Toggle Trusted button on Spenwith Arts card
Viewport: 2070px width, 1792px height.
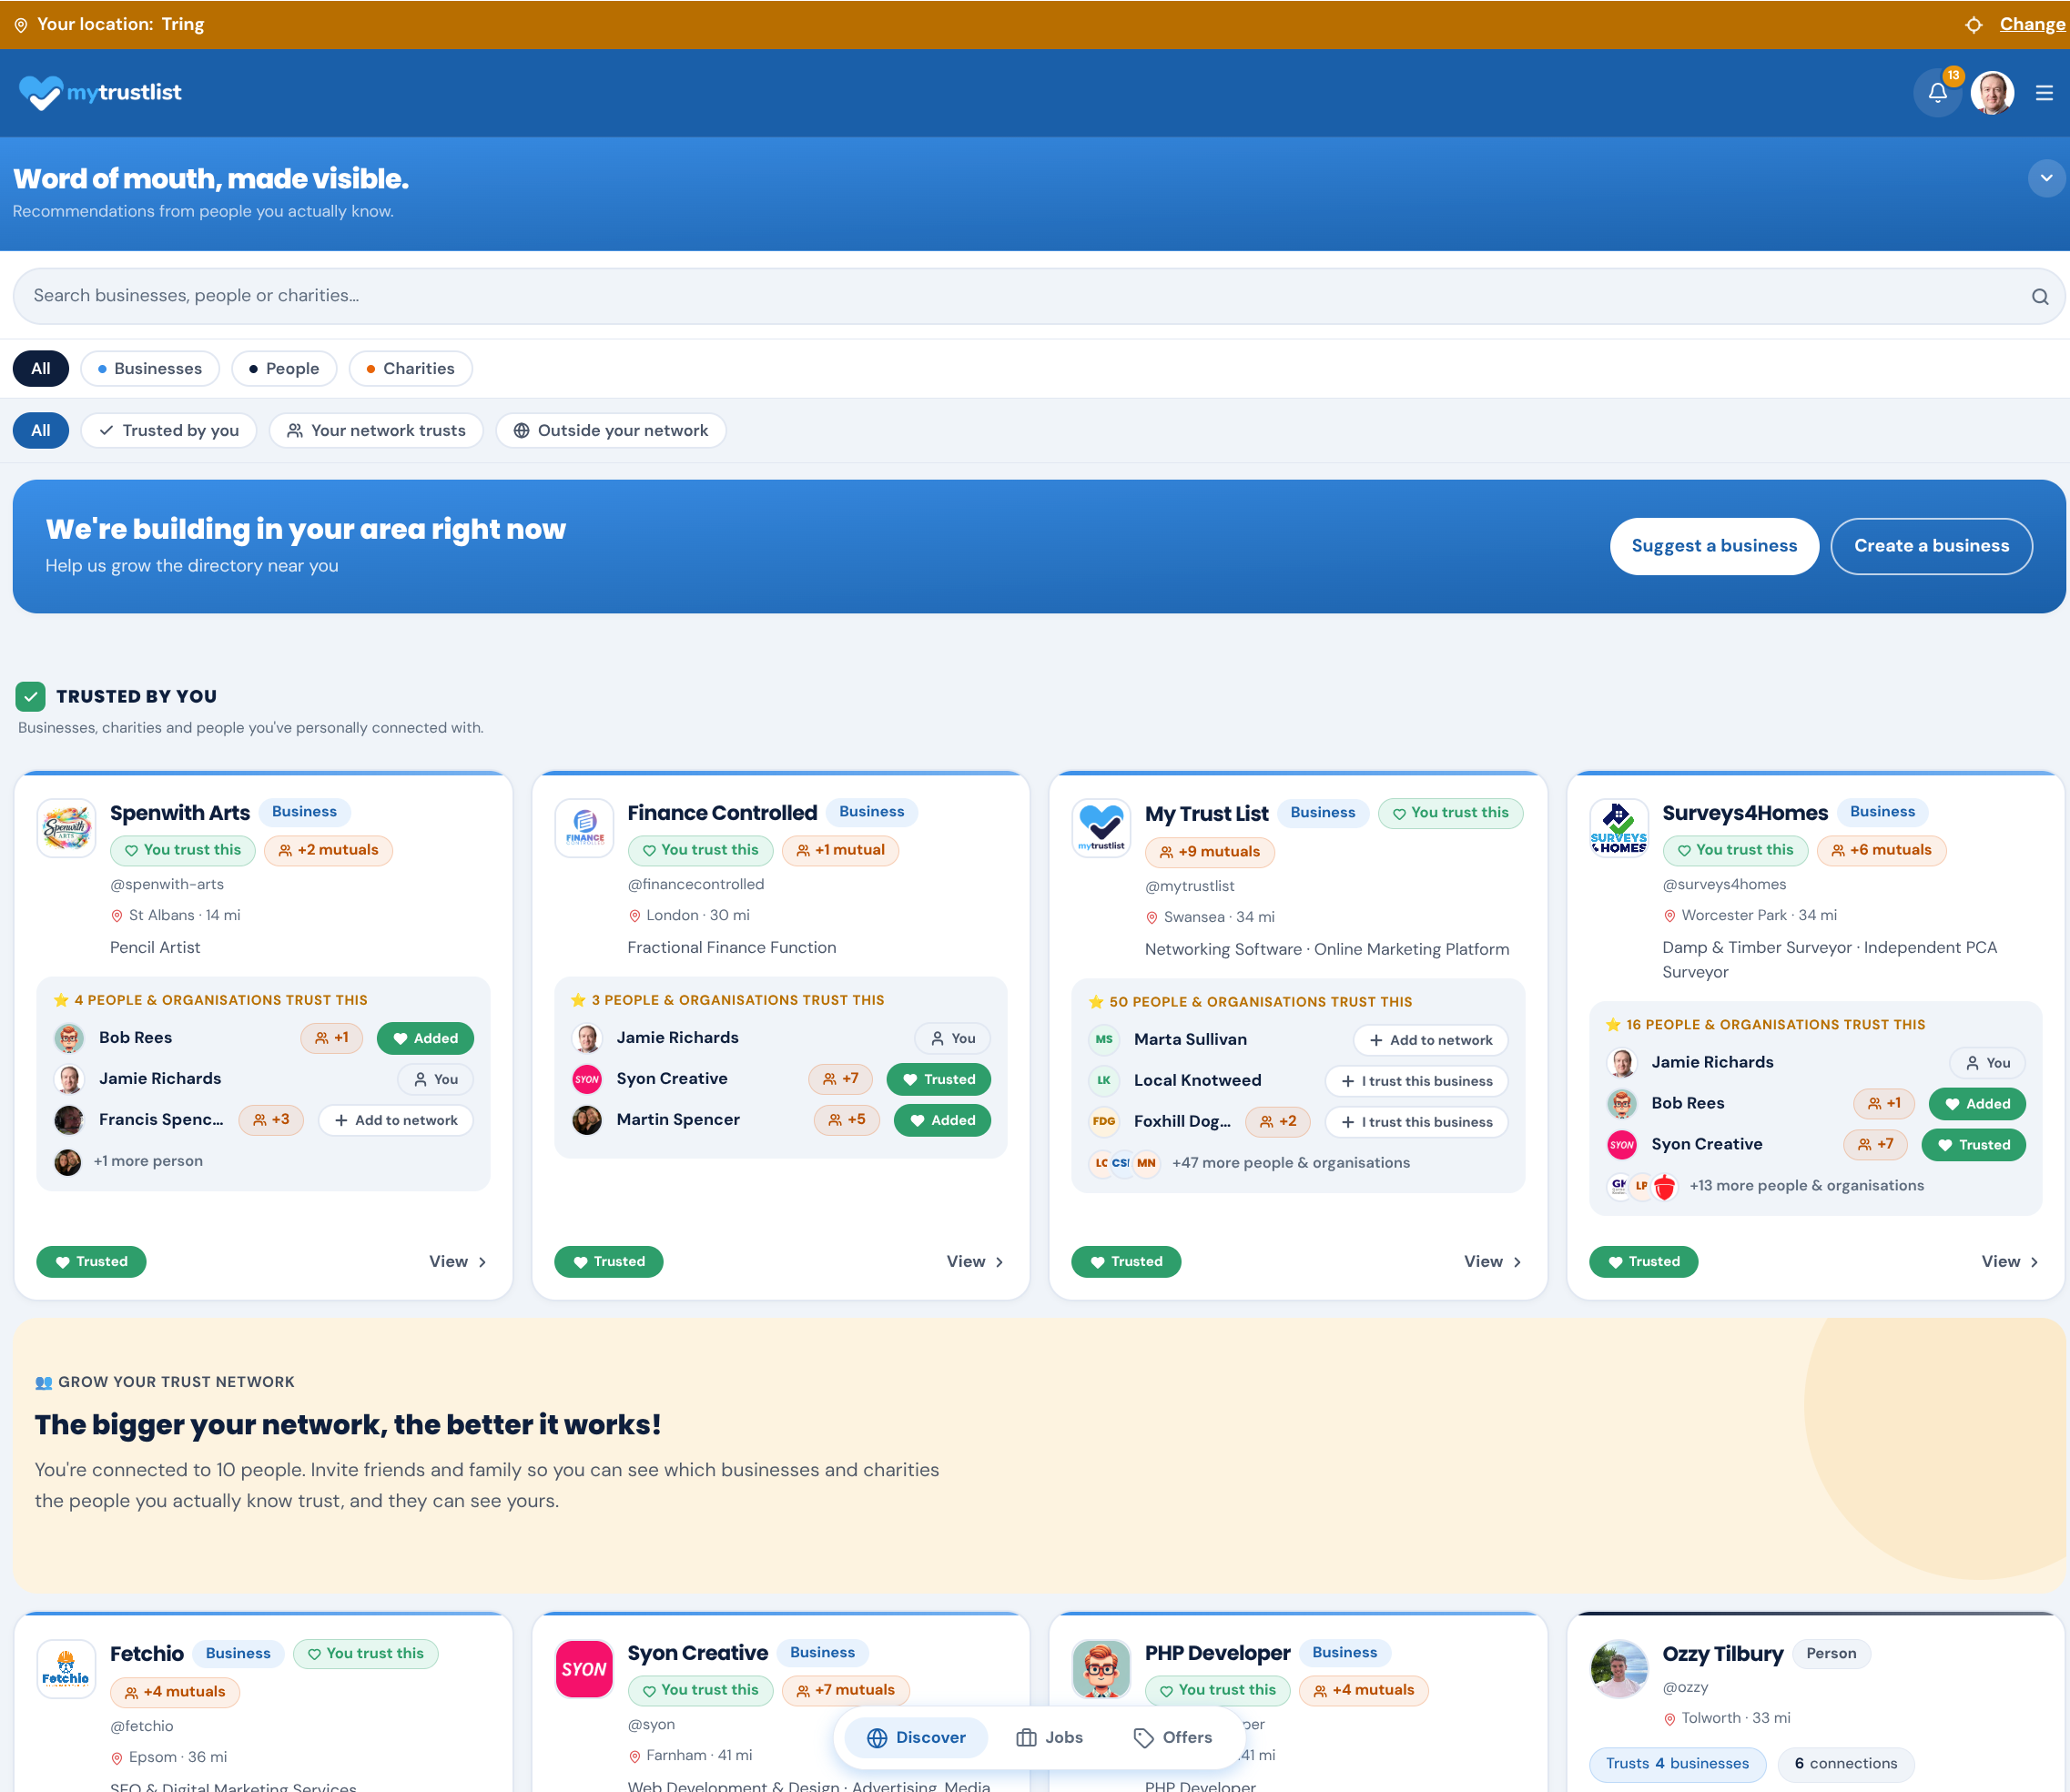91,1262
